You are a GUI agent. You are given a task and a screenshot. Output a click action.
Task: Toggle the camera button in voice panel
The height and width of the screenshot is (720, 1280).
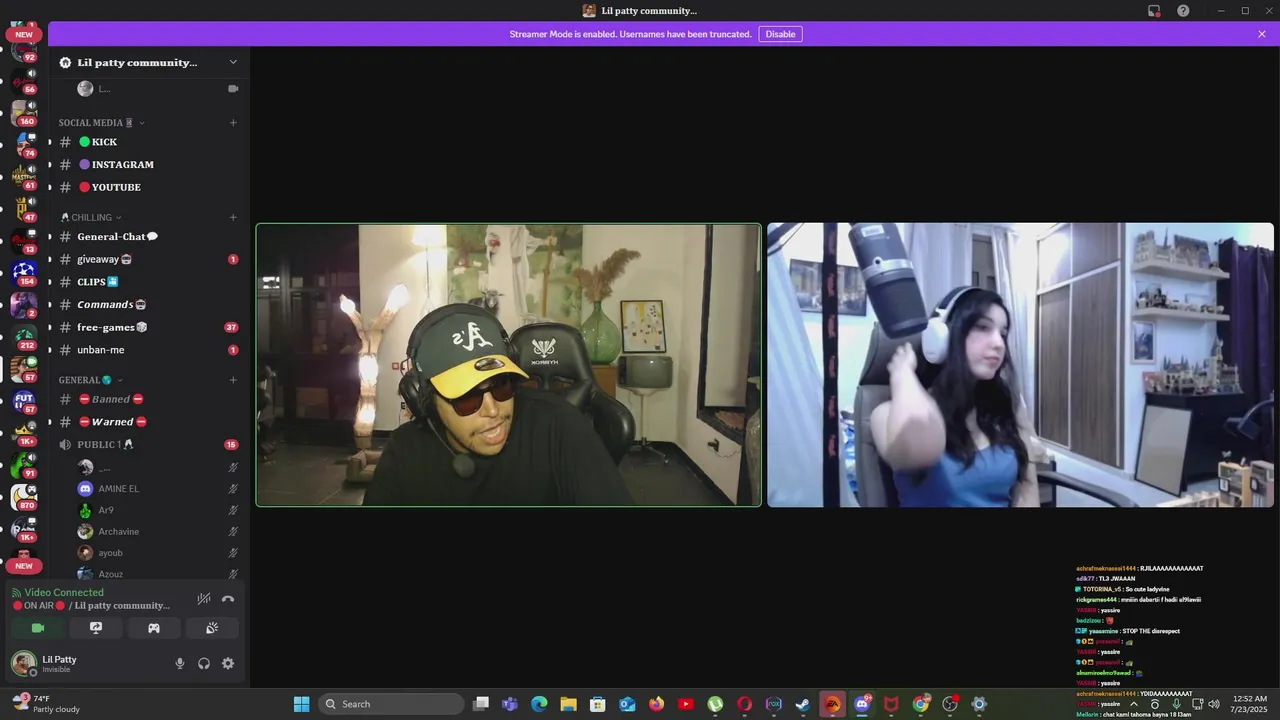coord(38,628)
